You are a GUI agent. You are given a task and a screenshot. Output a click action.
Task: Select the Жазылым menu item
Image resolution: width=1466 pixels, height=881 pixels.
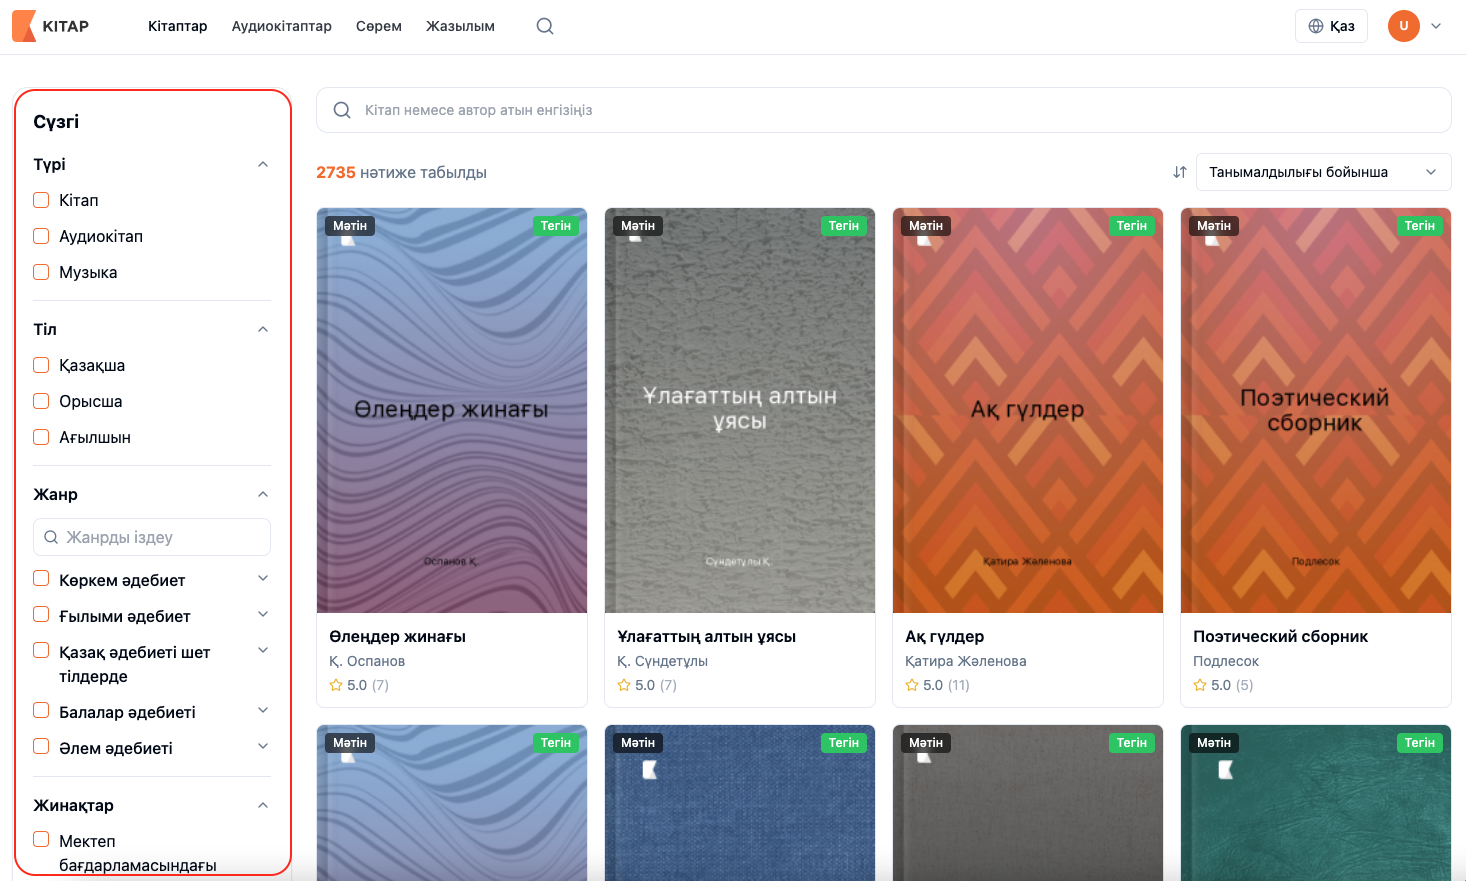[x=460, y=26]
